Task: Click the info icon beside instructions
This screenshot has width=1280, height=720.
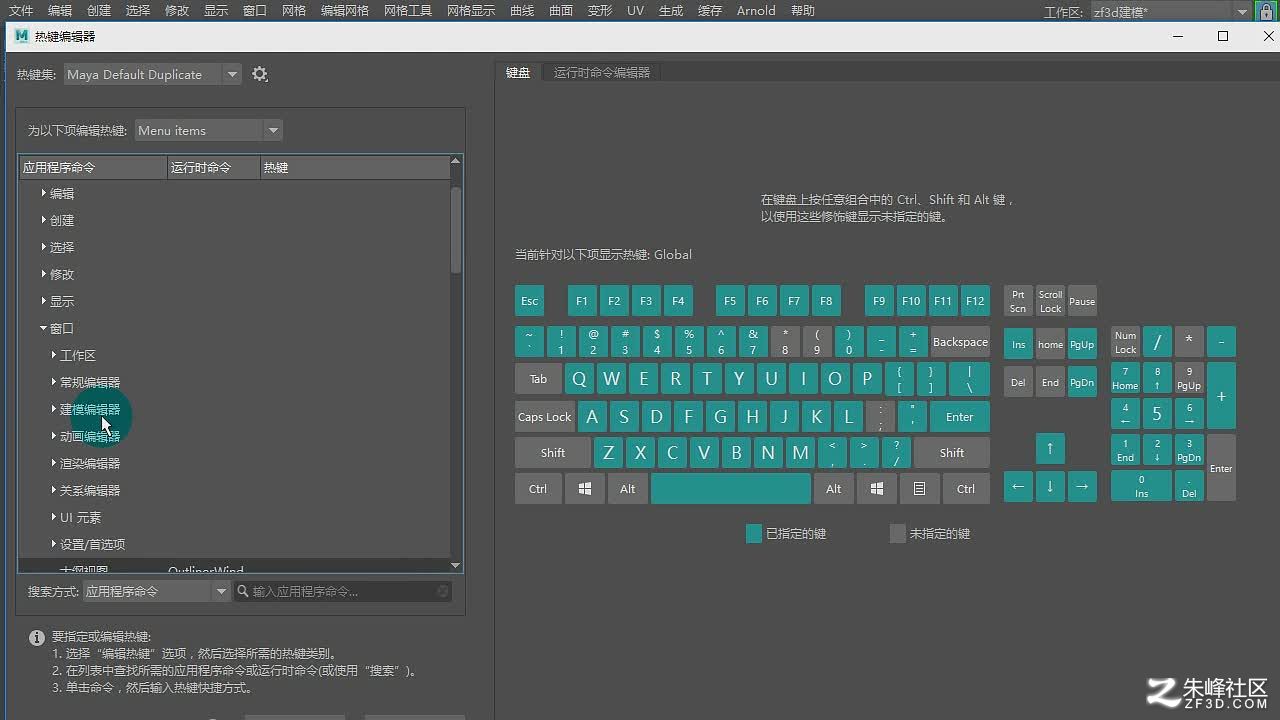Action: (x=36, y=637)
